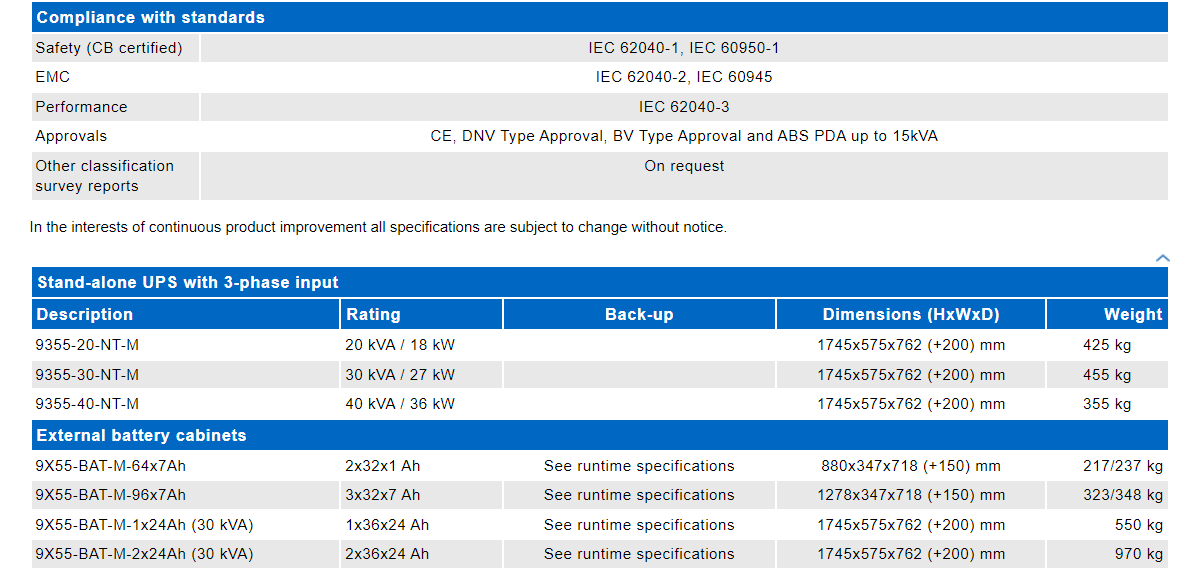The height and width of the screenshot is (570, 1194).
Task: Click the 9X55-BAT-M-64x7Ah battery cabinet entry
Action: click(x=110, y=466)
